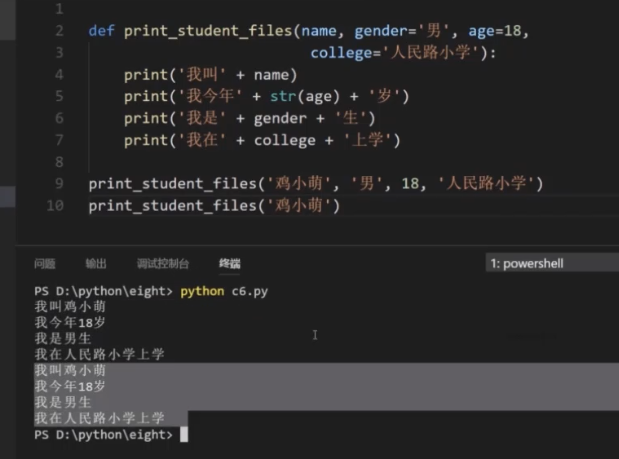Click the first '我今年18岁' terminal output line
Viewport: 619px width, 459px height.
tap(70, 322)
